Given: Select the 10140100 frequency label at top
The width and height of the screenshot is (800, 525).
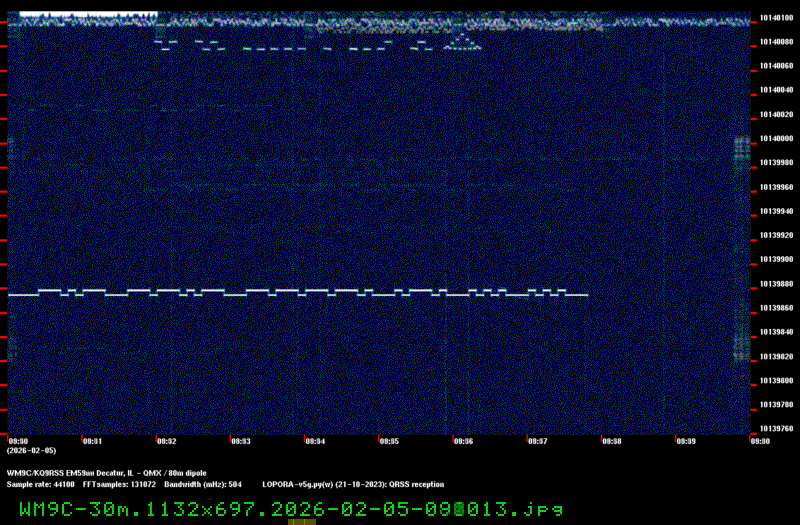Looking at the screenshot, I should (776, 17).
